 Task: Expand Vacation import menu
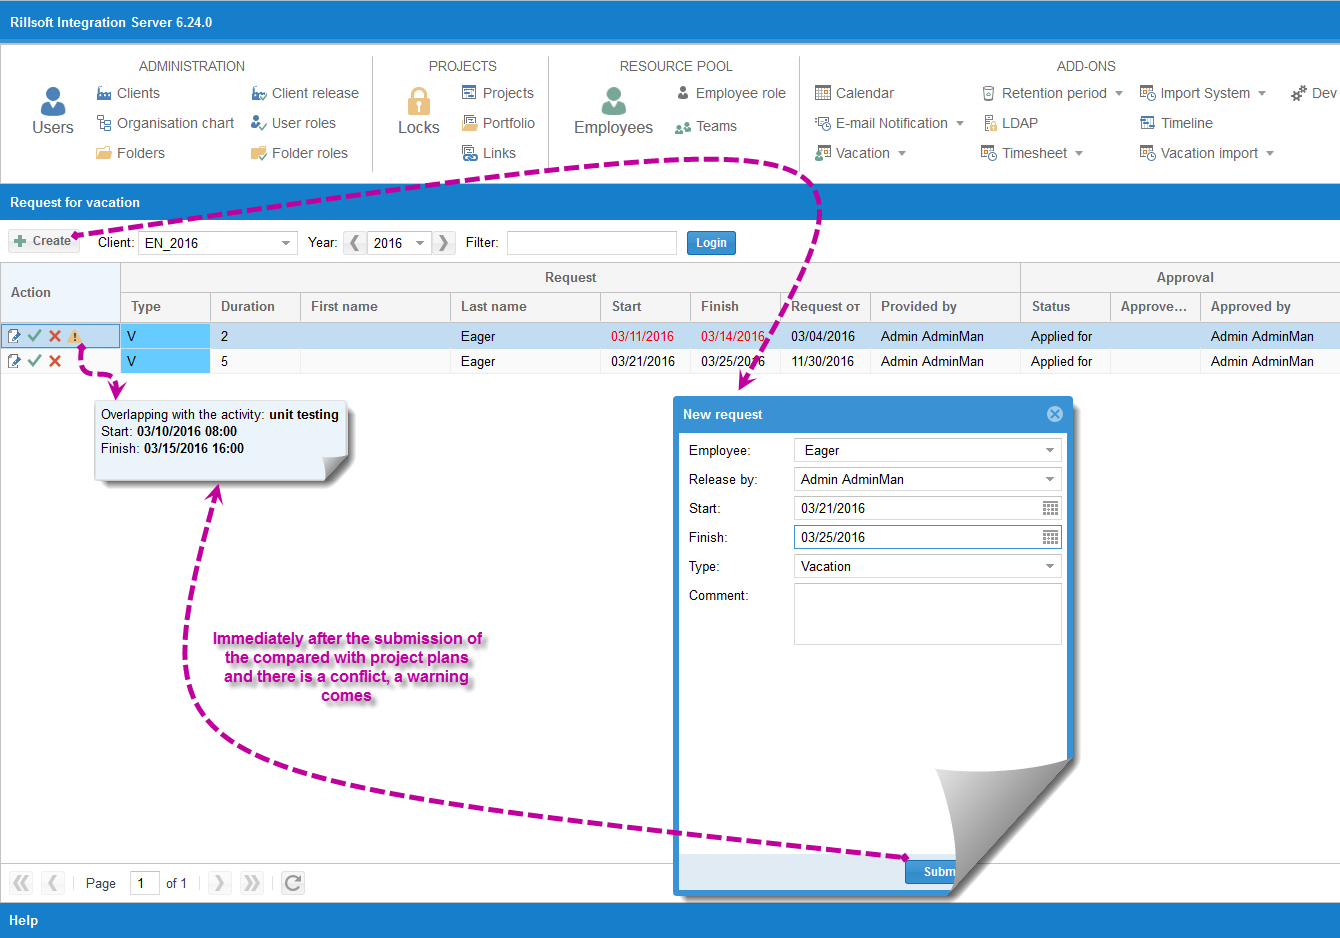pyautogui.click(x=1270, y=153)
